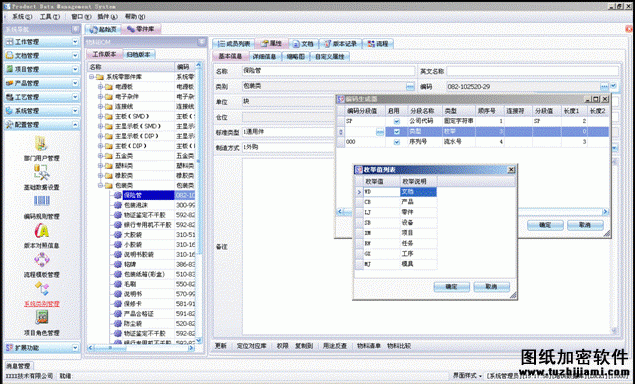Open 流程模板管理 icon in sidebar
Viewport: 635px width, 384px height.
pyautogui.click(x=41, y=260)
